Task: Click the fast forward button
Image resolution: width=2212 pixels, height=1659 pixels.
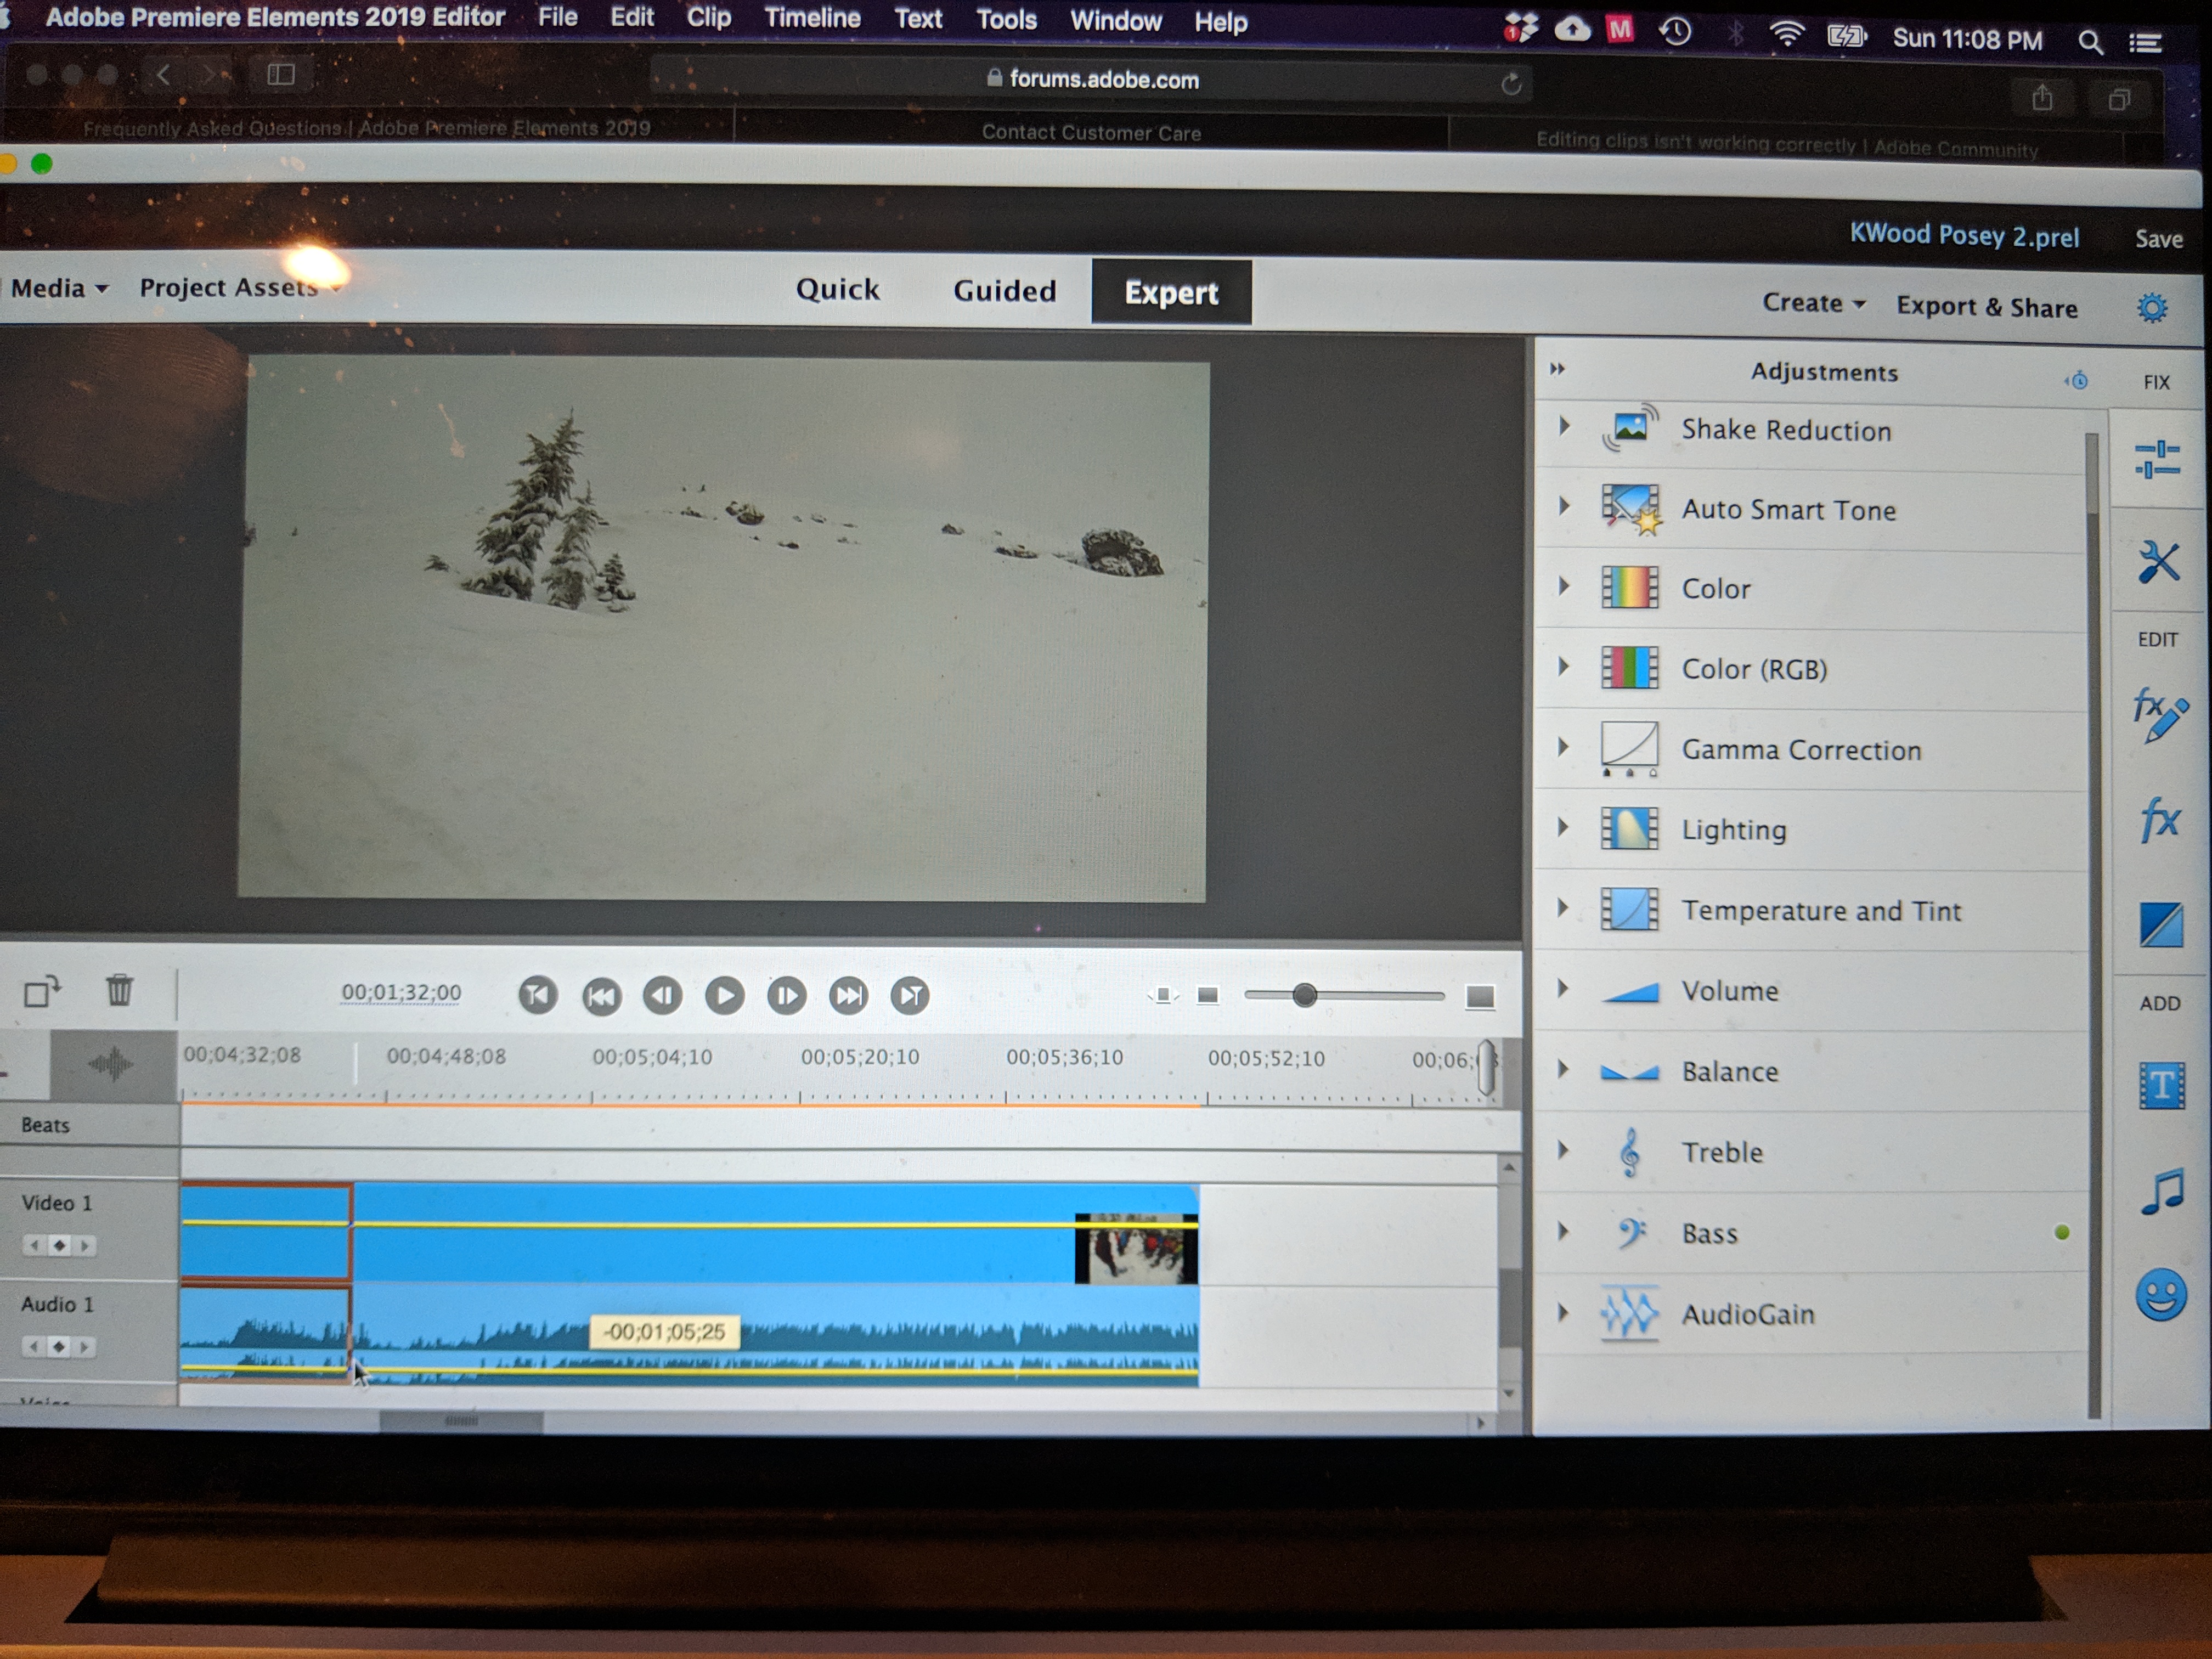Action: pyautogui.click(x=849, y=996)
